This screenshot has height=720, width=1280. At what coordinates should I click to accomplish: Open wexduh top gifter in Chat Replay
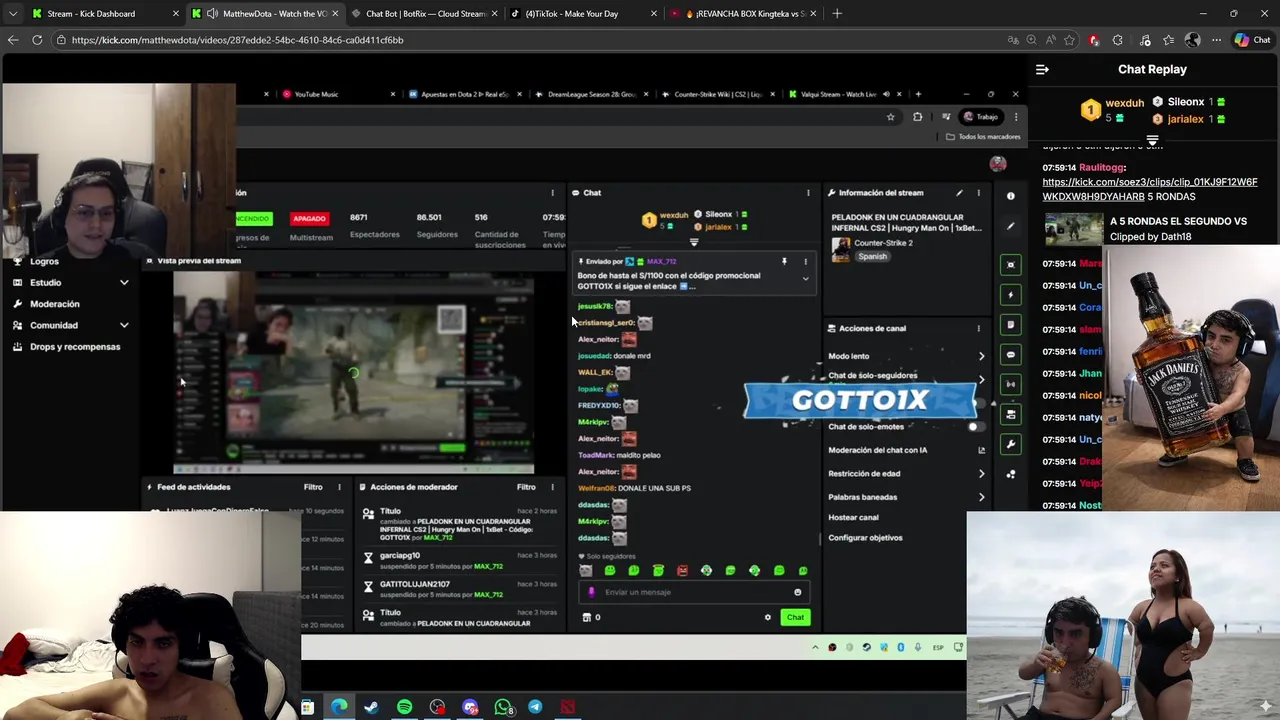[1113, 109]
